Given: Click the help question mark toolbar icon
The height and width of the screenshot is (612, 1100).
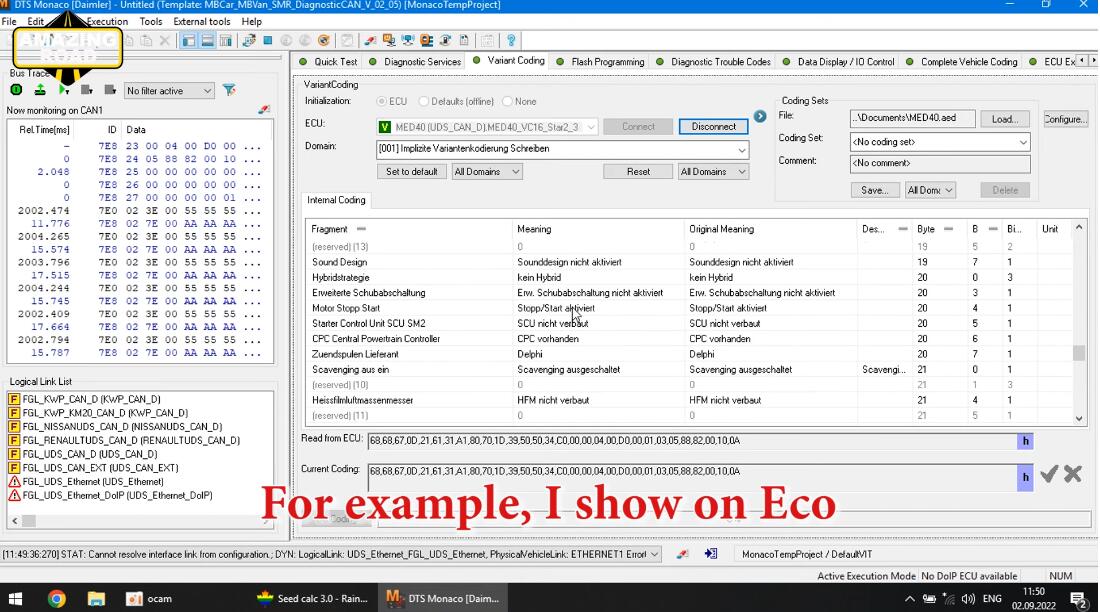Looking at the screenshot, I should (511, 41).
